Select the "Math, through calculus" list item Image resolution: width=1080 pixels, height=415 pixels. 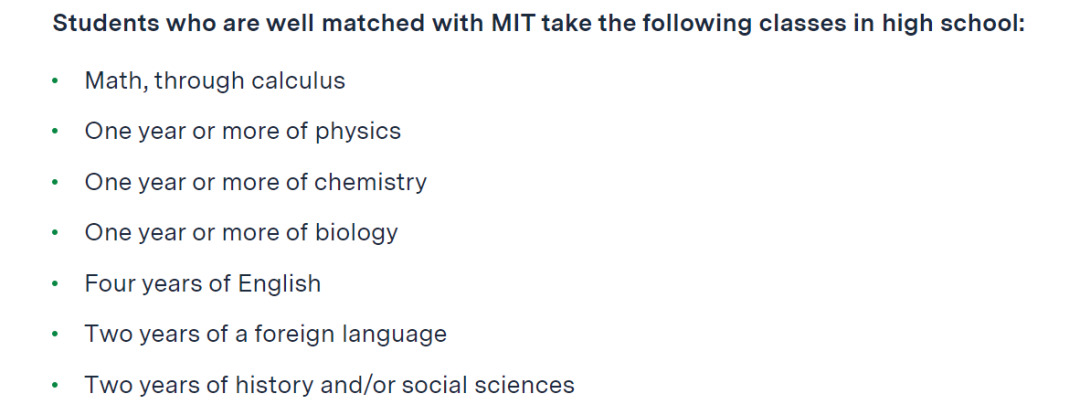click(x=215, y=81)
